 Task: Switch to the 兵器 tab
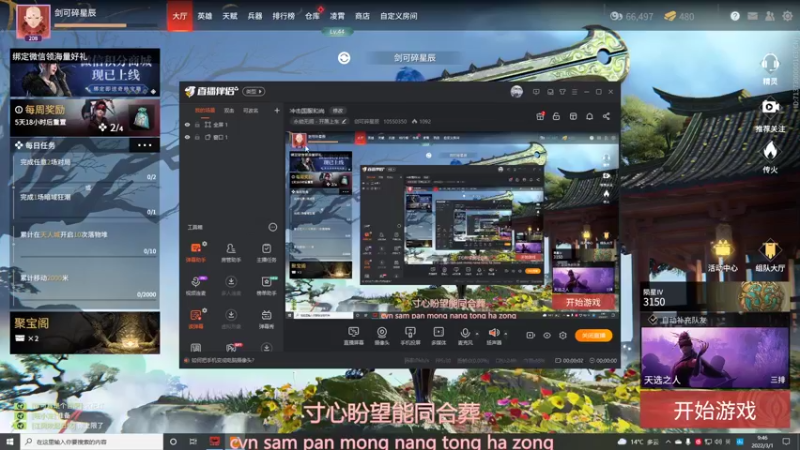tap(255, 16)
